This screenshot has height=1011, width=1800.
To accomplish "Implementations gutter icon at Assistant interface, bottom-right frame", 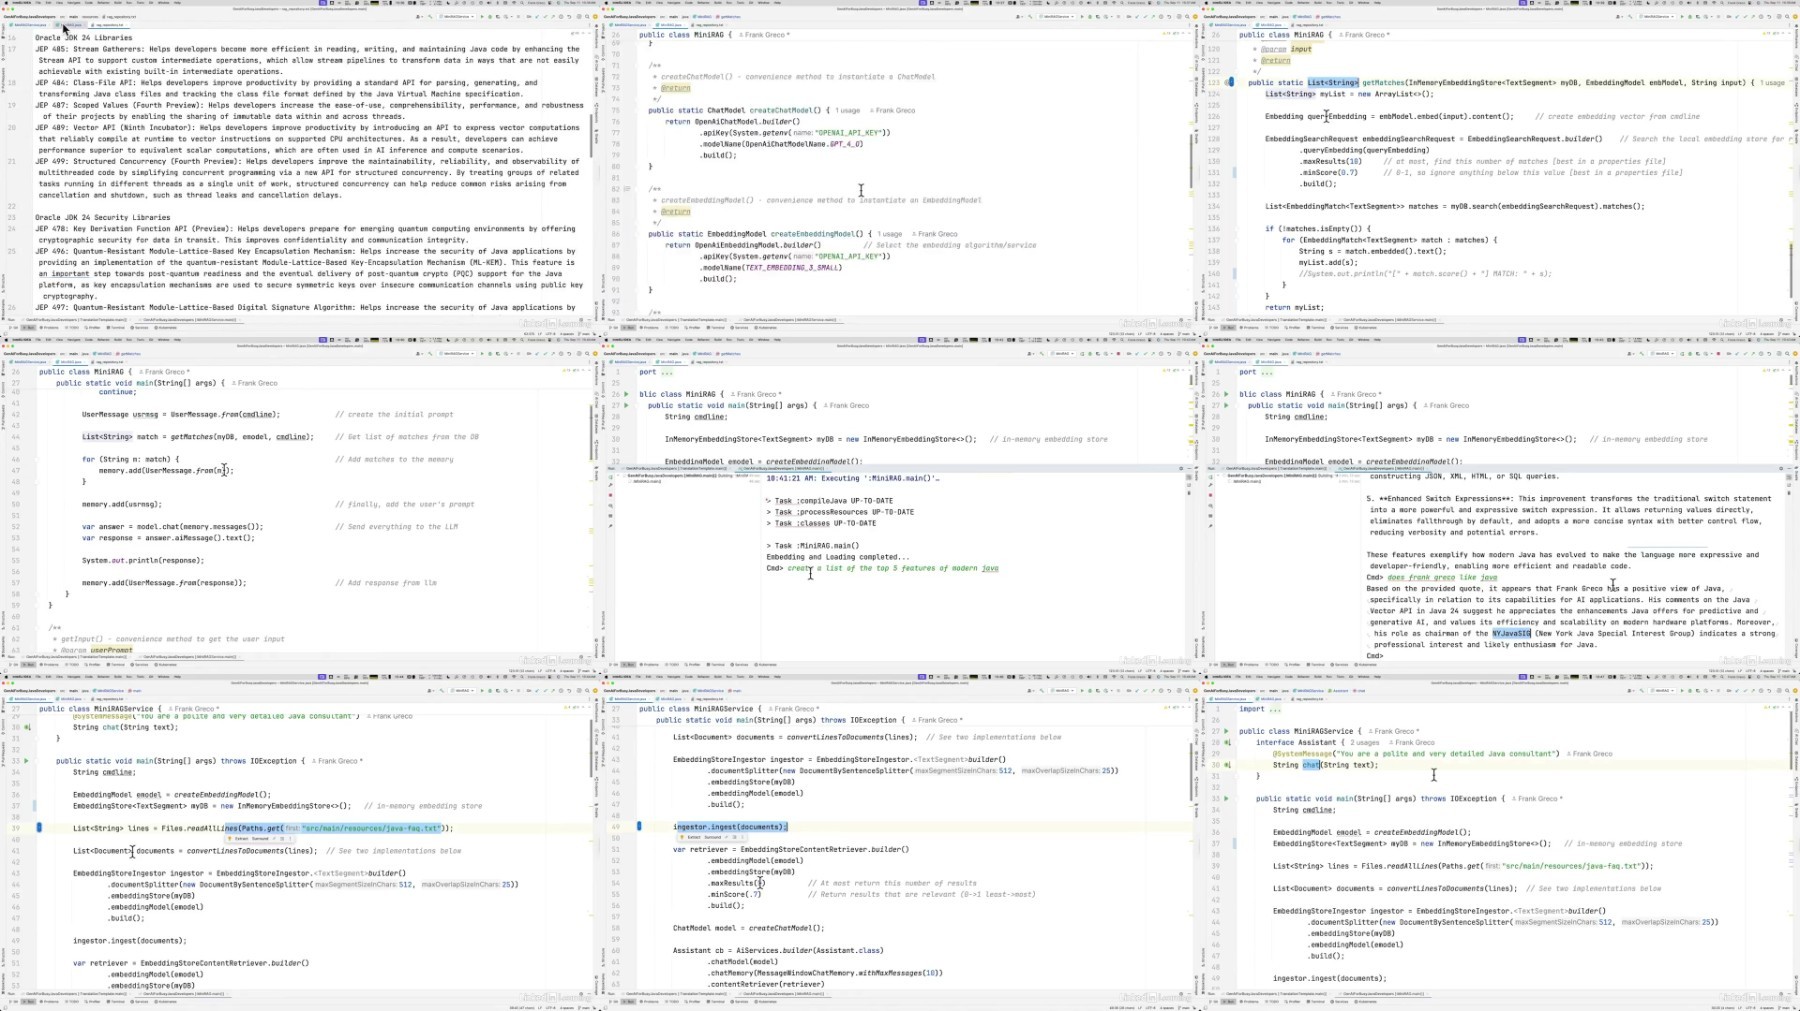I will tap(1227, 742).
